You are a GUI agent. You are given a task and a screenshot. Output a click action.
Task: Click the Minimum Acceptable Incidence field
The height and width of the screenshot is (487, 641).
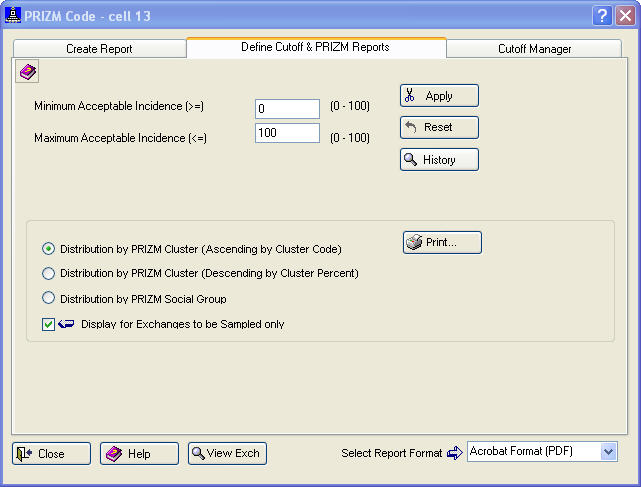pyautogui.click(x=287, y=109)
